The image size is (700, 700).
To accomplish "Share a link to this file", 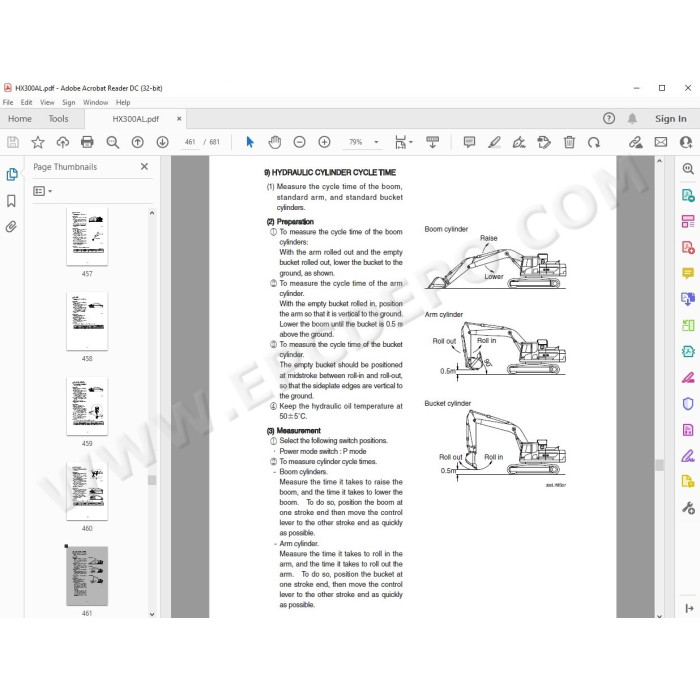I will pos(636,142).
